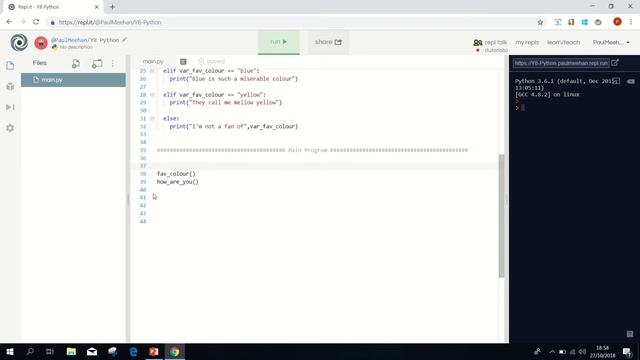Click the repl.run URL field

coord(561,63)
